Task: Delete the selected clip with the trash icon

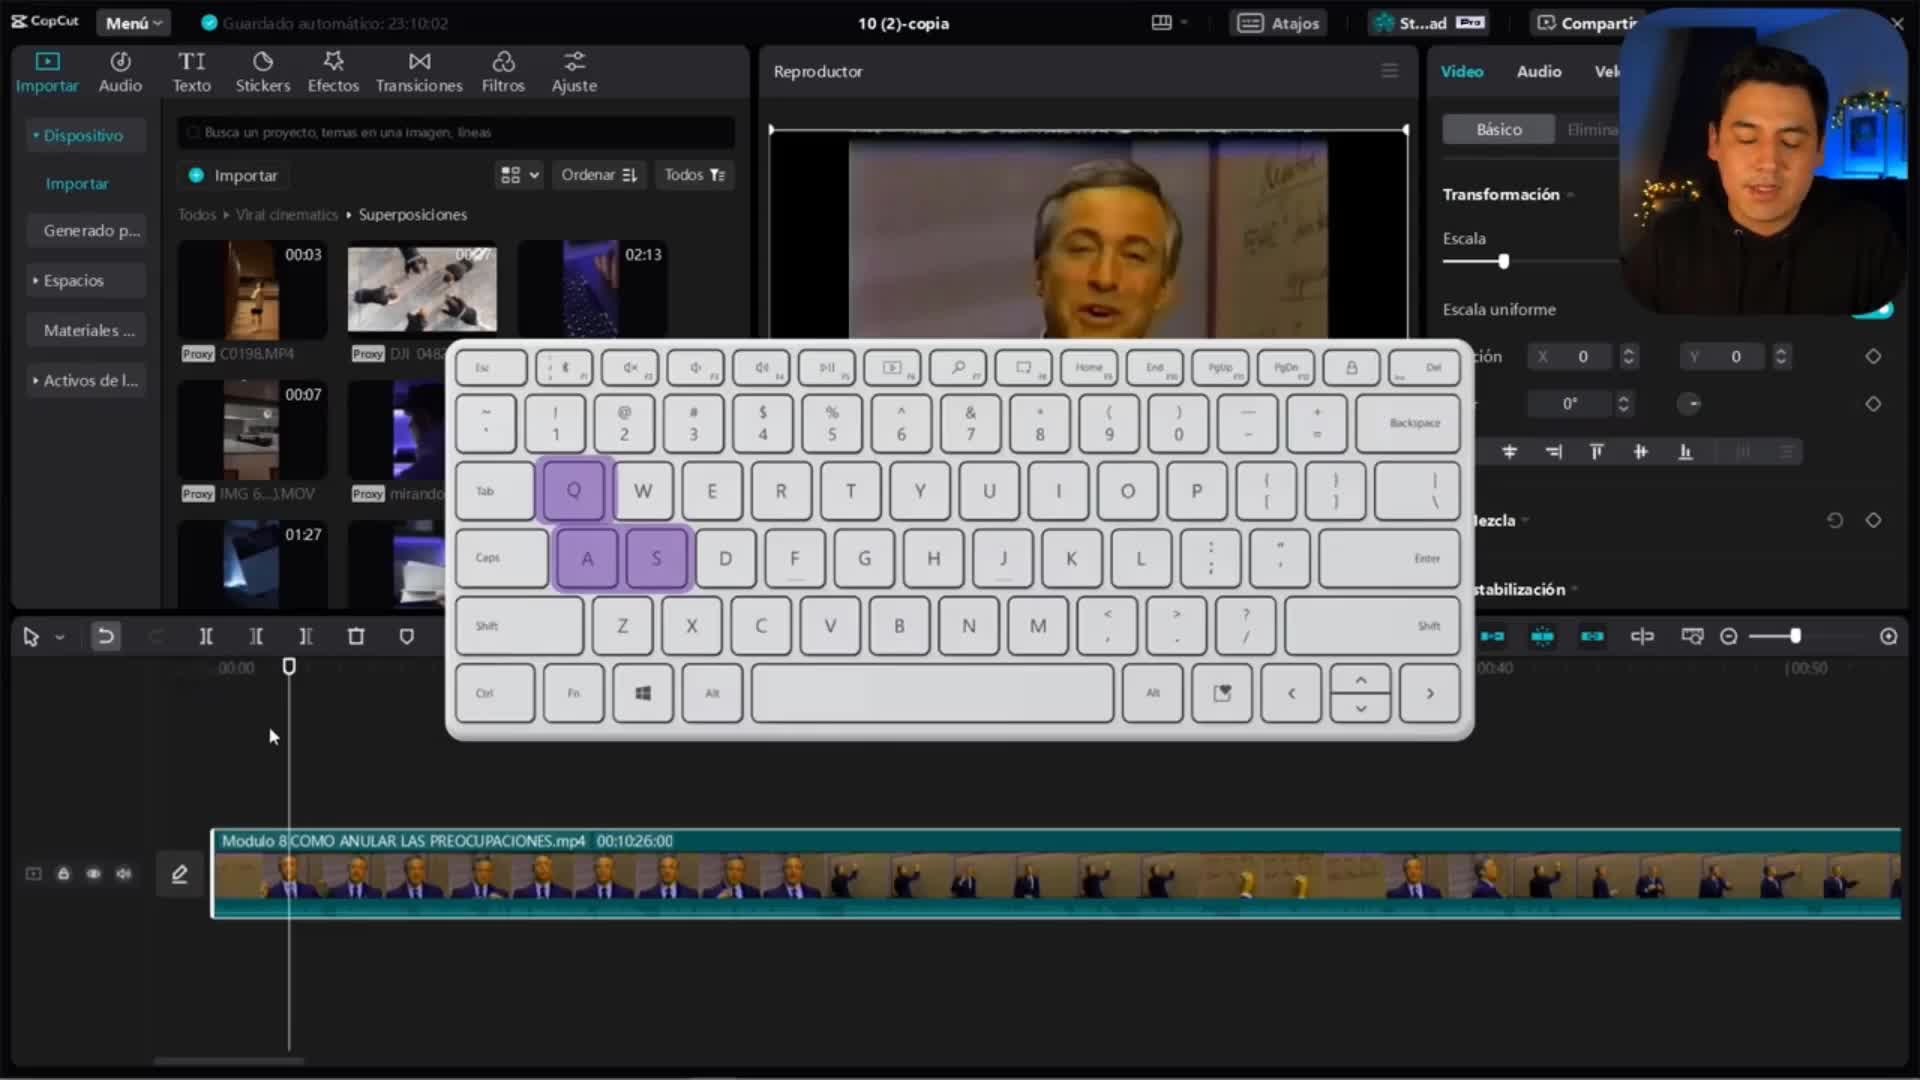Action: pyautogui.click(x=356, y=637)
